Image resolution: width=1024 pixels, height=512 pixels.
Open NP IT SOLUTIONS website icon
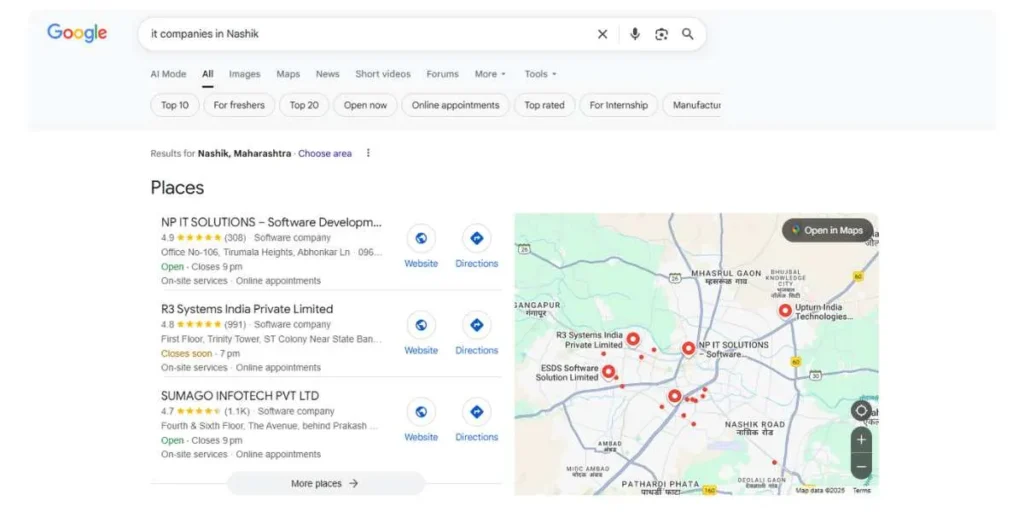pyautogui.click(x=421, y=239)
